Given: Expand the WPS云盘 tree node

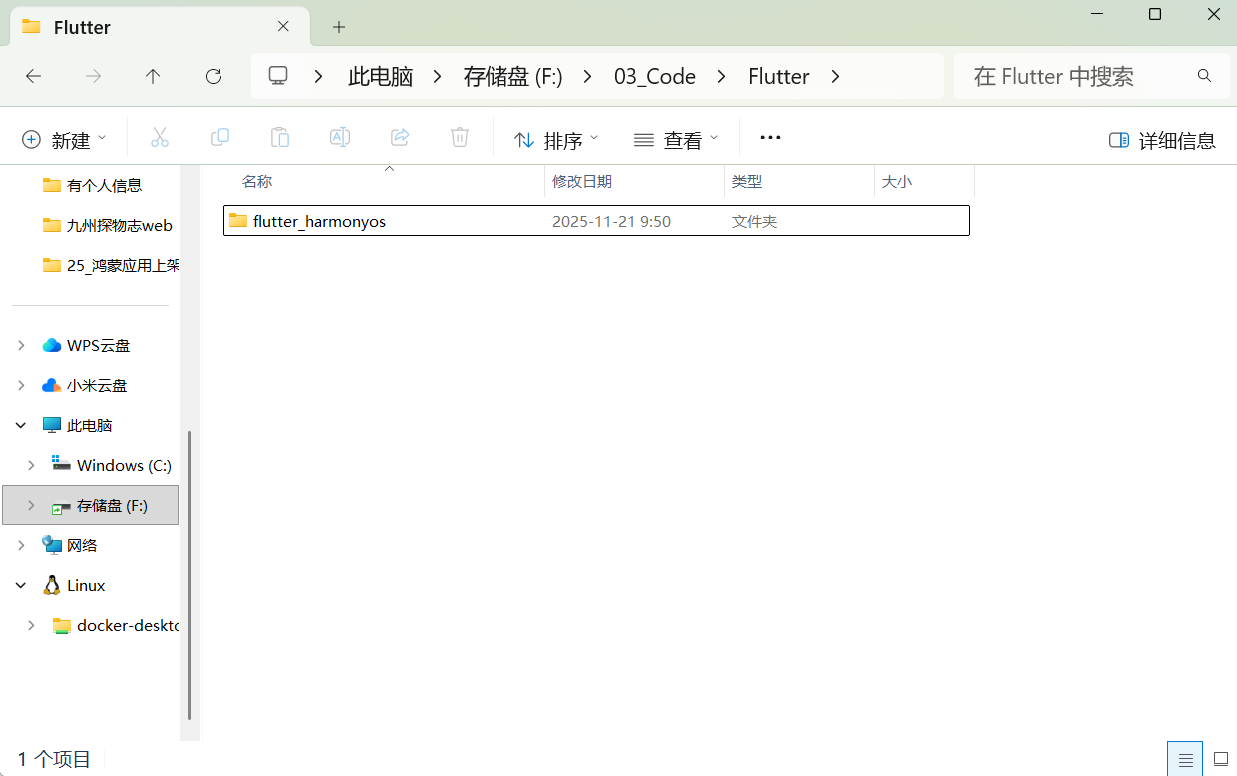Looking at the screenshot, I should (22, 345).
